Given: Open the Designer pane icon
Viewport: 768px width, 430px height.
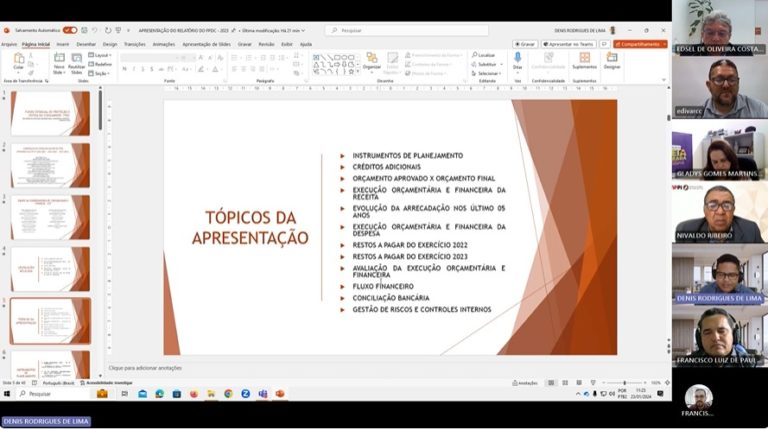Looking at the screenshot, I should (x=611, y=62).
